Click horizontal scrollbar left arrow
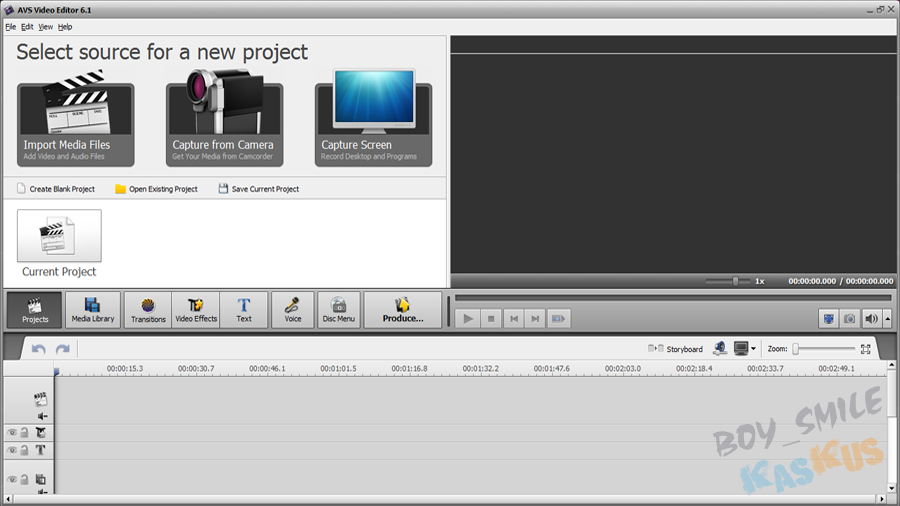900x506 pixels. tap(8, 499)
